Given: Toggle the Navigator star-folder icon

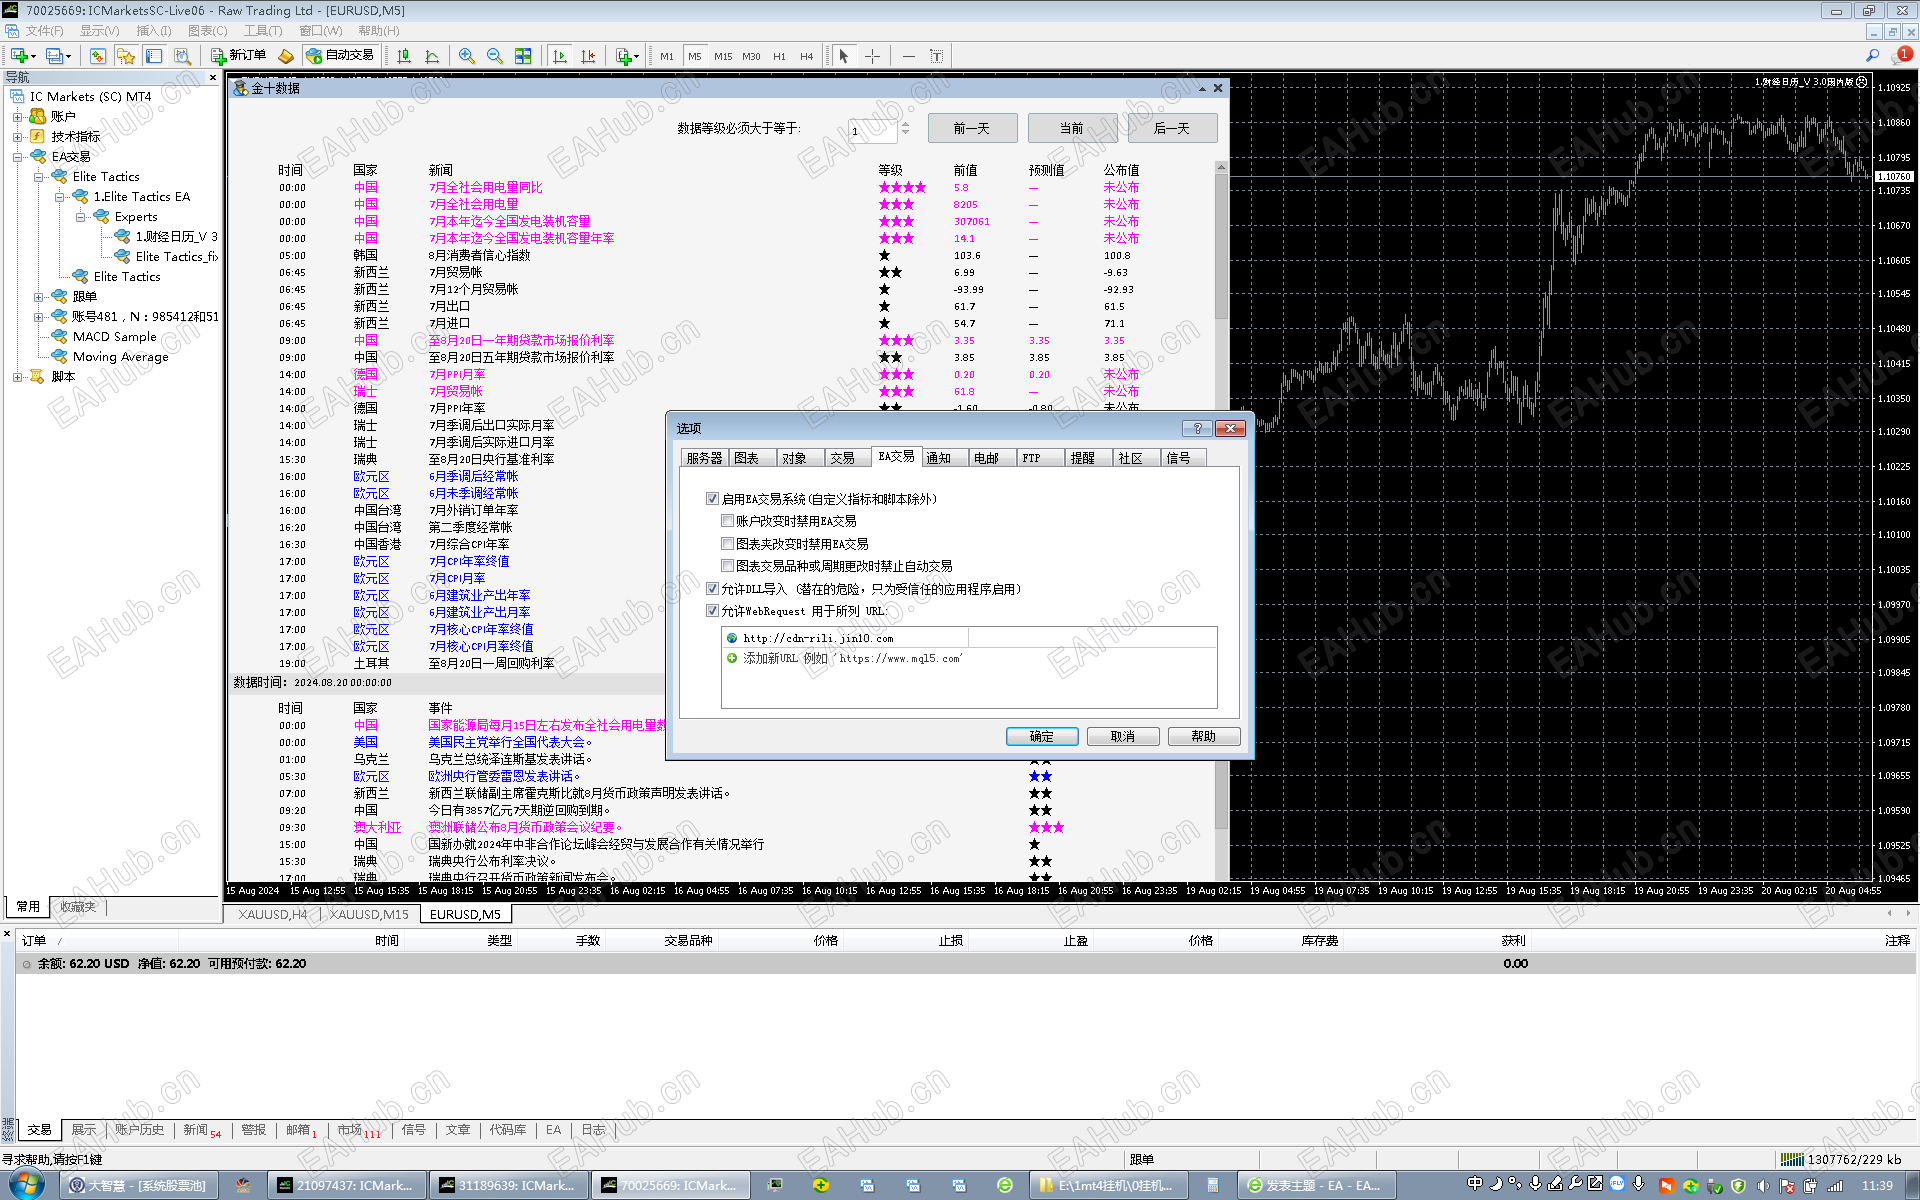Looking at the screenshot, I should pyautogui.click(x=125, y=56).
